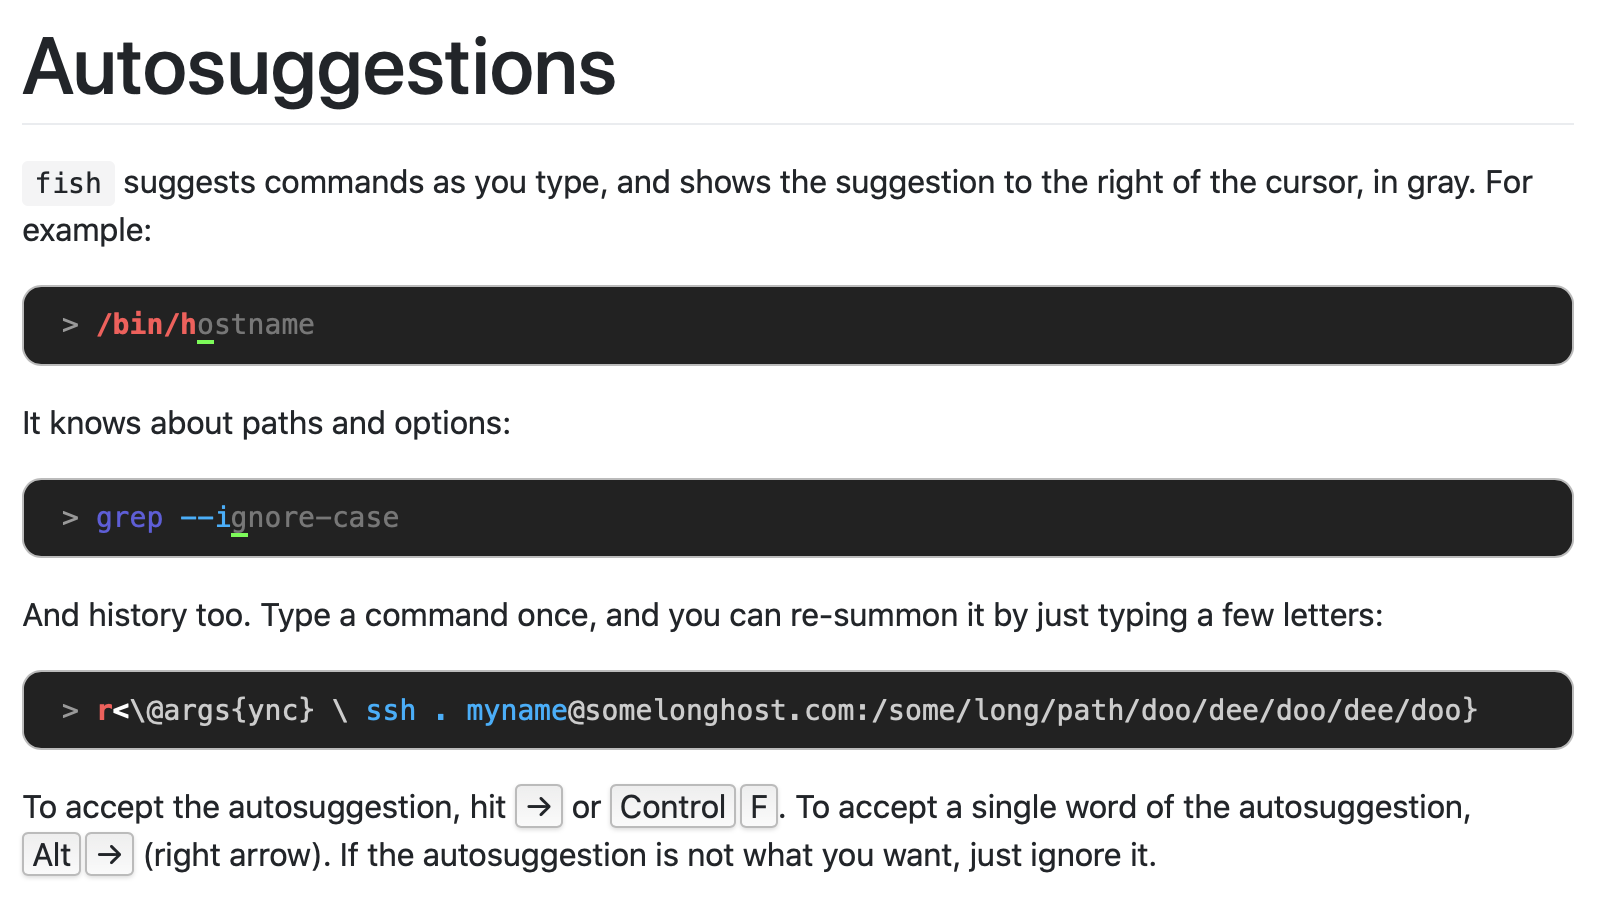Click the 'And history too' paragraph

(x=702, y=615)
